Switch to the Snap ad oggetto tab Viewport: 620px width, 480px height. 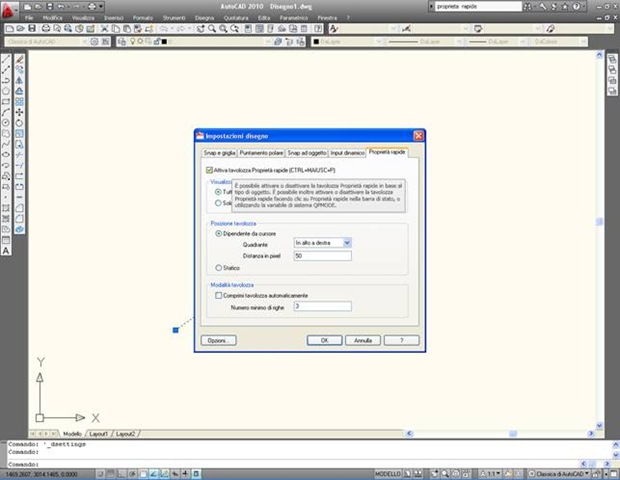(x=306, y=153)
